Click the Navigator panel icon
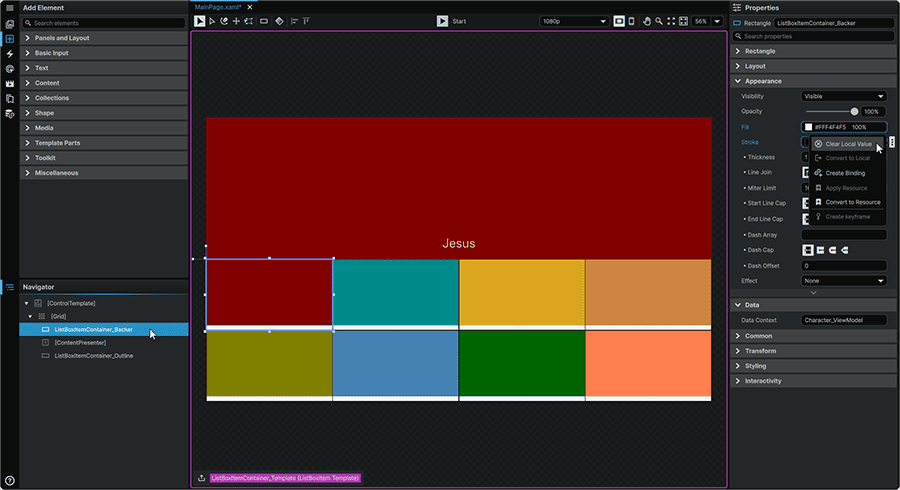The height and width of the screenshot is (490, 900). [9, 287]
